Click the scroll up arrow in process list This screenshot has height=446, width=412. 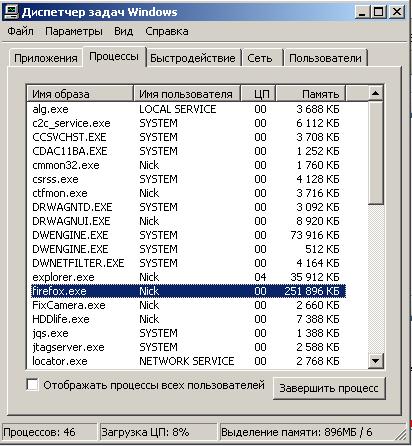pyautogui.click(x=376, y=93)
